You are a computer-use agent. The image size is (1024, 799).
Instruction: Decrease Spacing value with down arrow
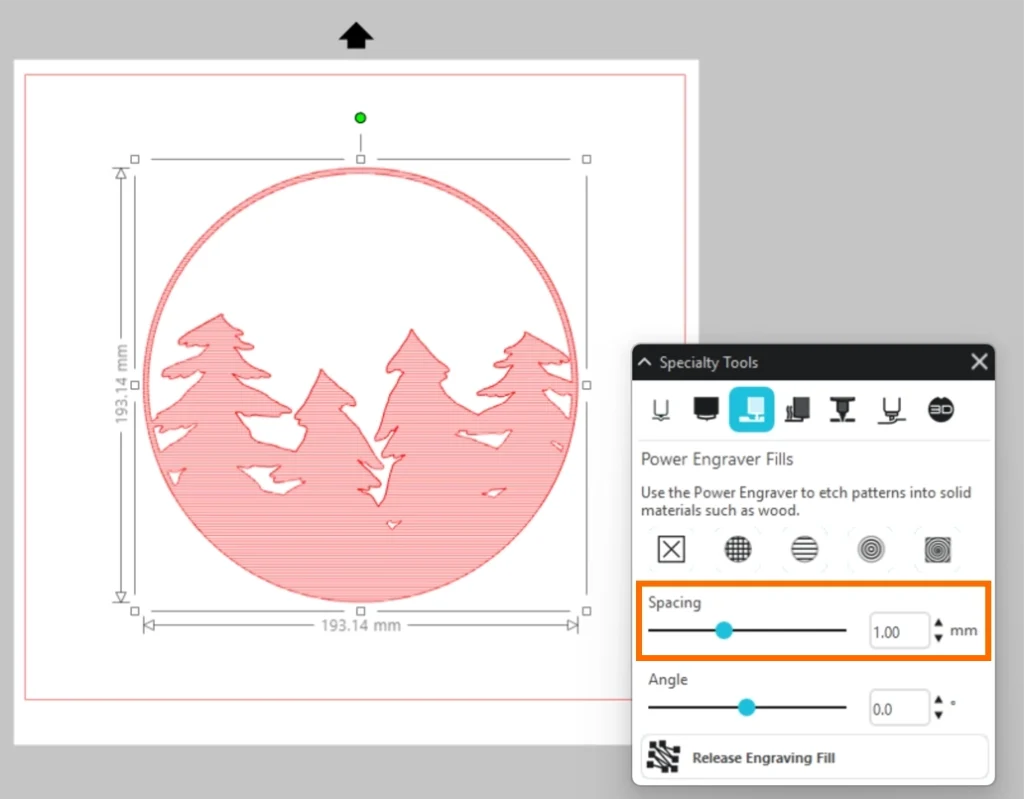[938, 639]
